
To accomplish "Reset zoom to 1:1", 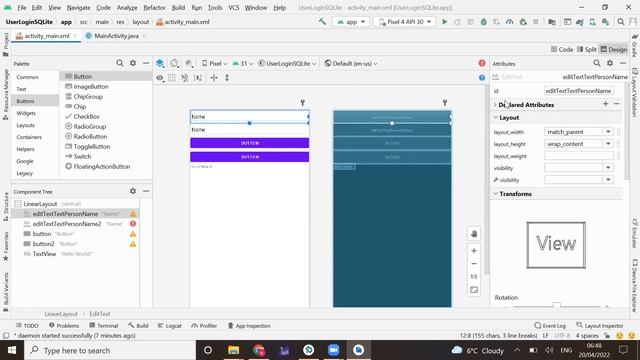I will (474, 277).
